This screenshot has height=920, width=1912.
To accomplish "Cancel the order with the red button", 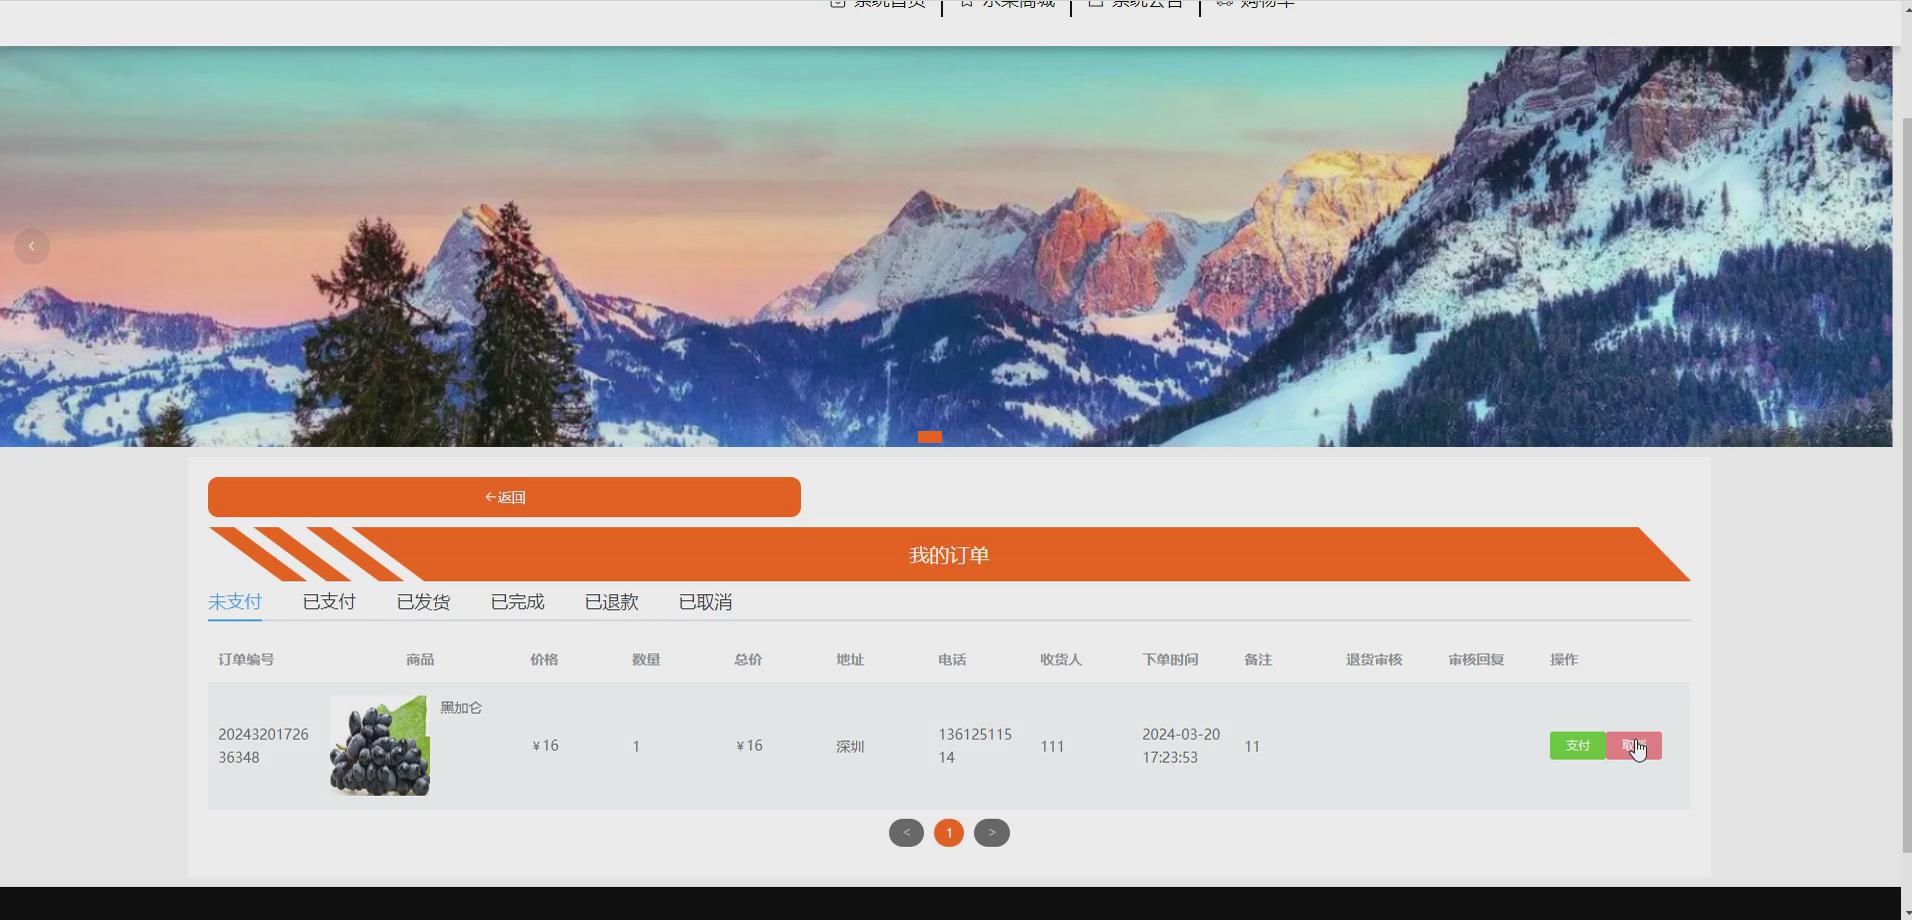I will click(1634, 746).
